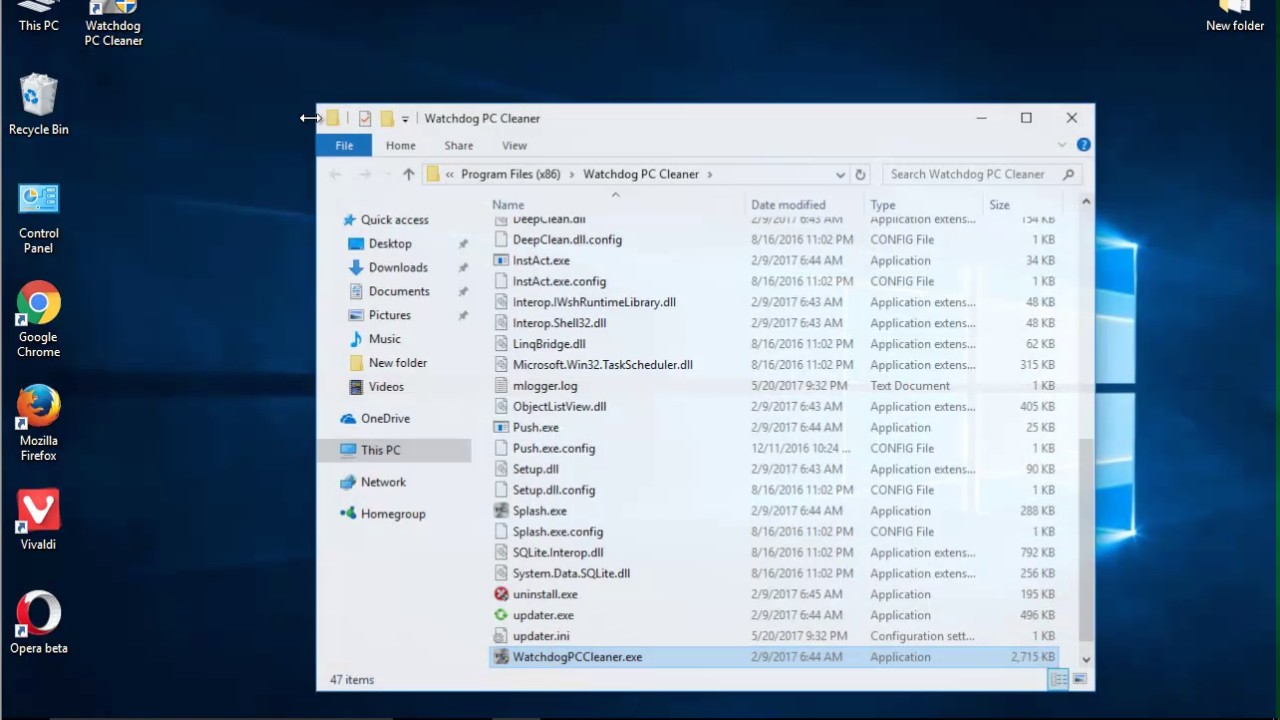
Task: Select Music in navigation pane
Action: click(x=385, y=339)
